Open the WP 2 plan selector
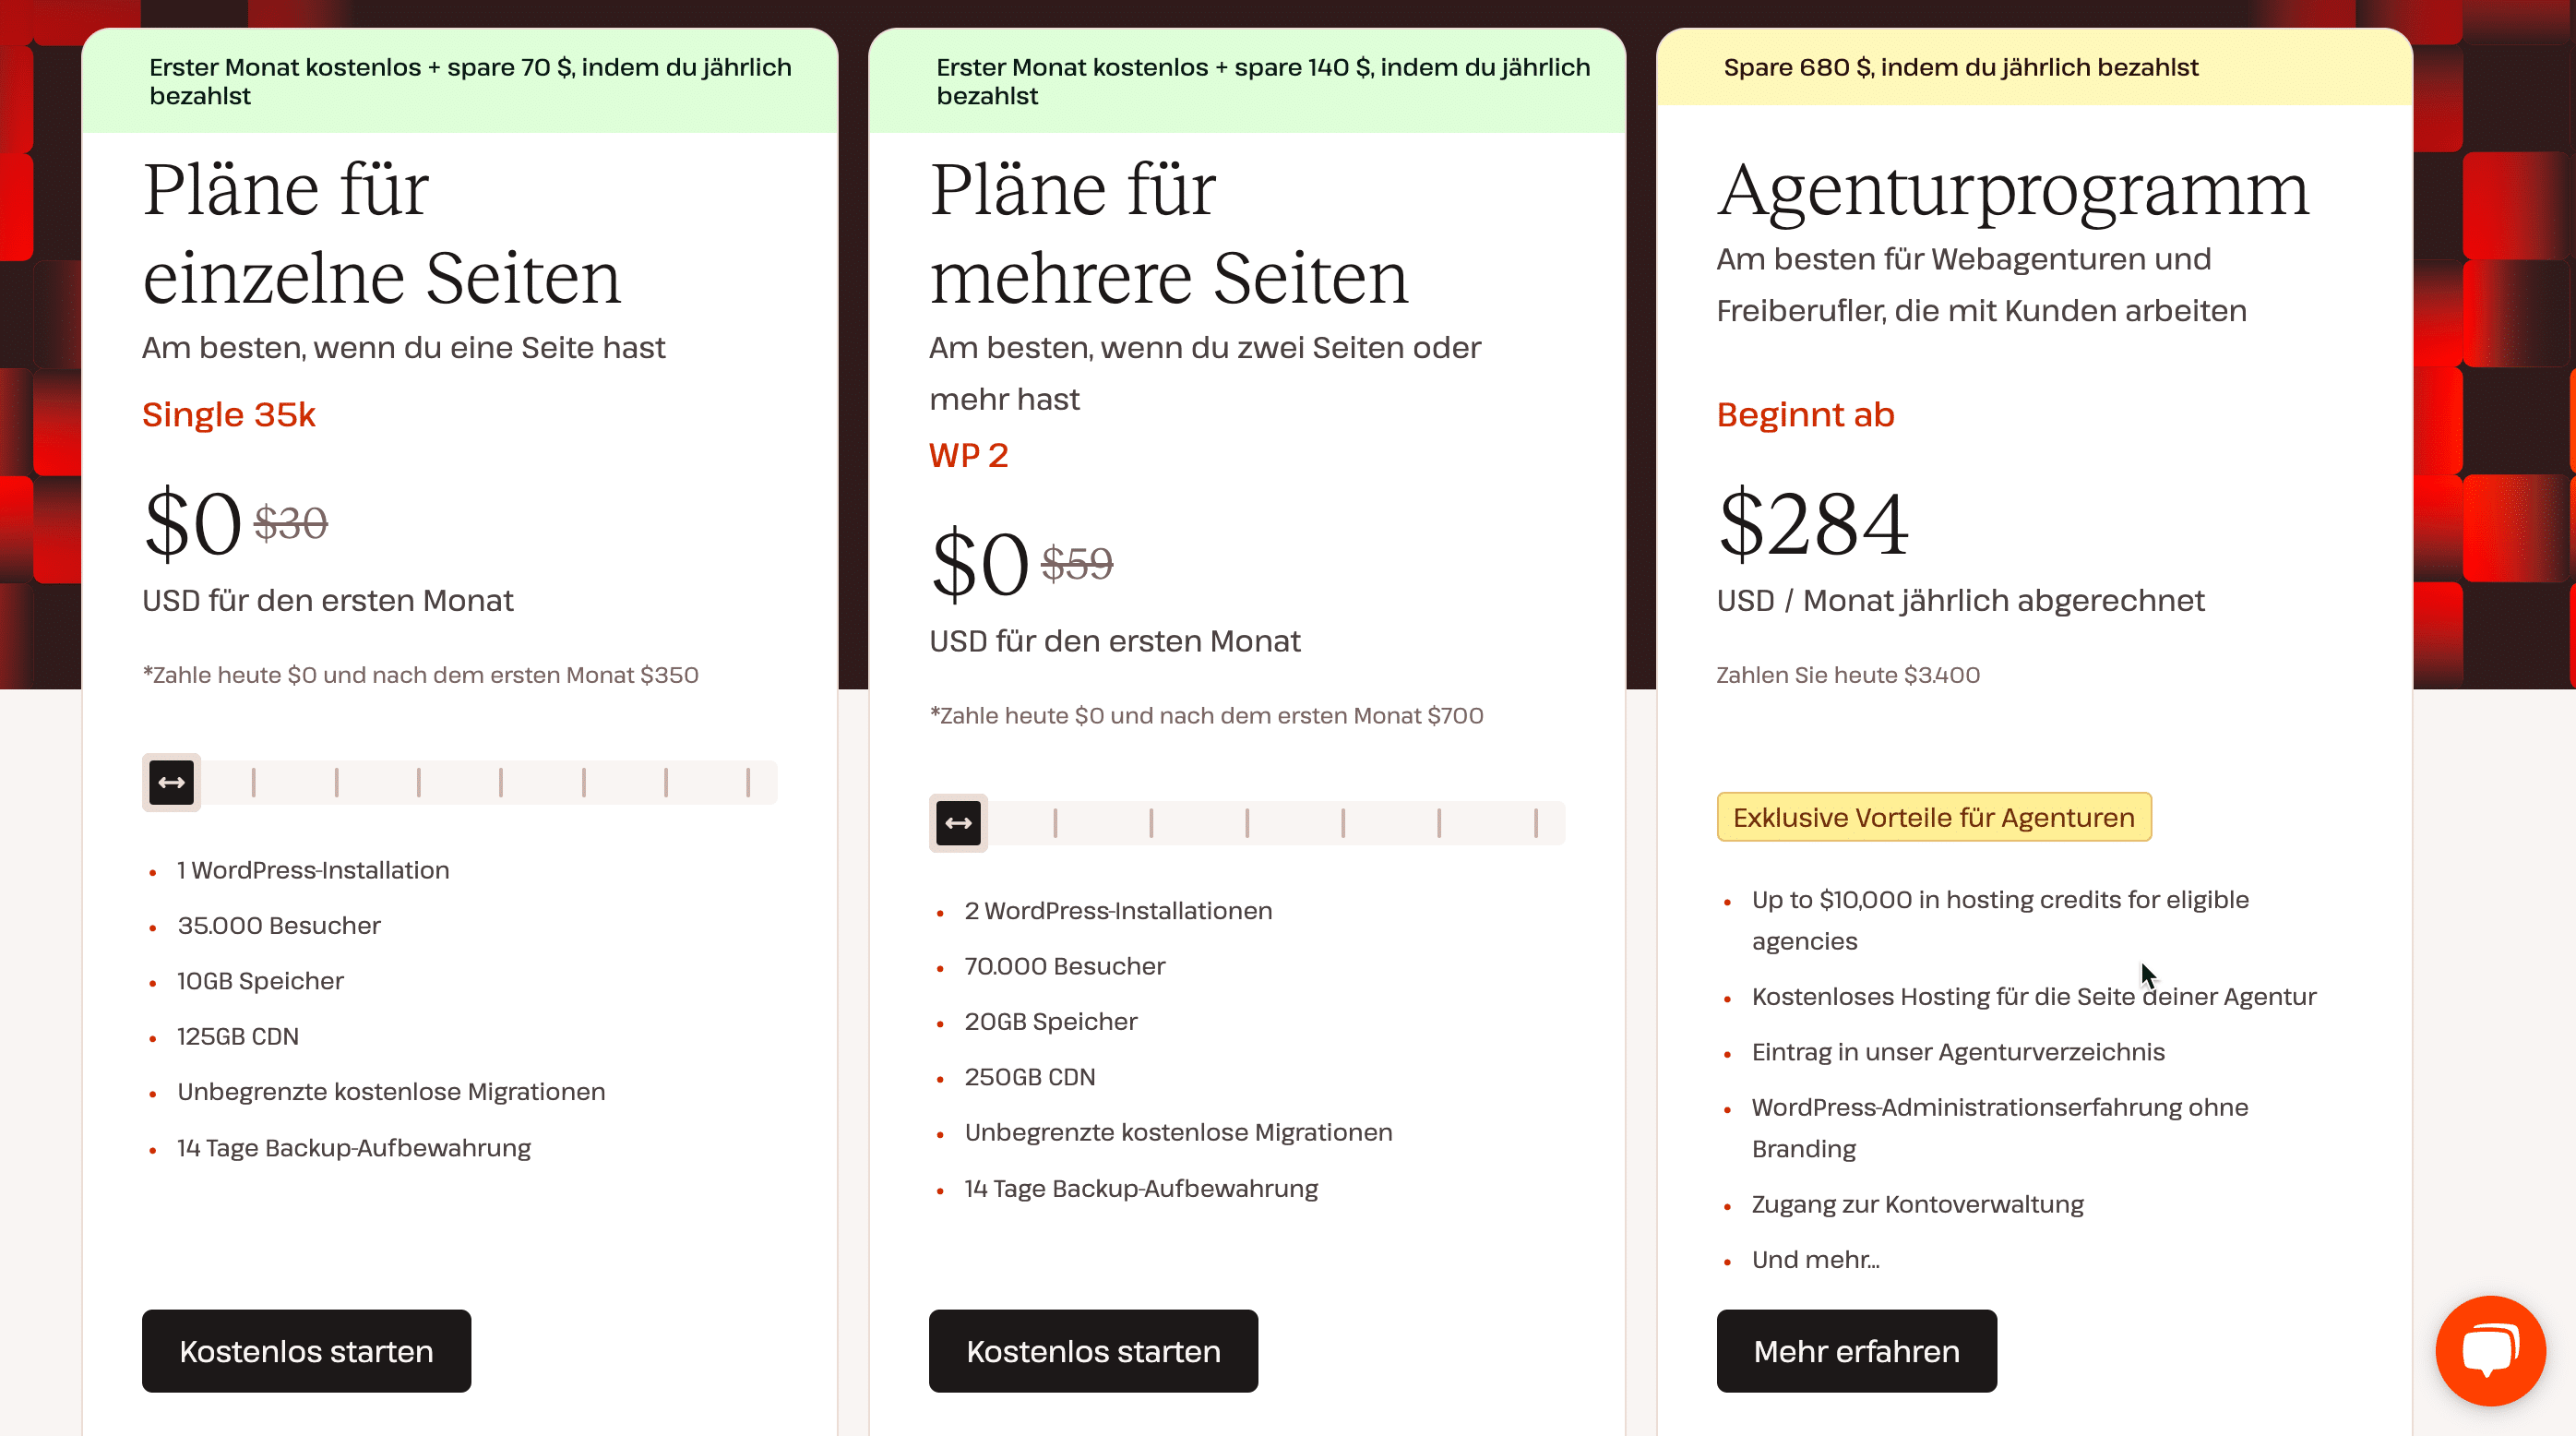 968,455
